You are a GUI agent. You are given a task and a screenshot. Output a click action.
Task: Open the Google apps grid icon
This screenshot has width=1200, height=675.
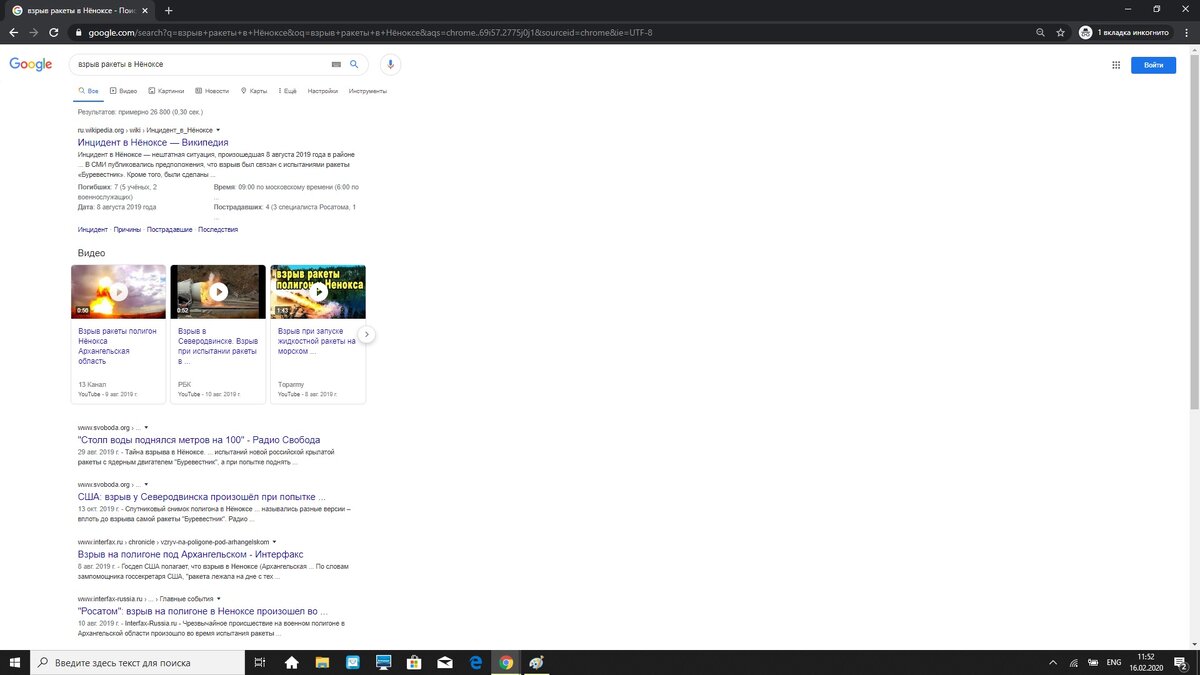1116,65
